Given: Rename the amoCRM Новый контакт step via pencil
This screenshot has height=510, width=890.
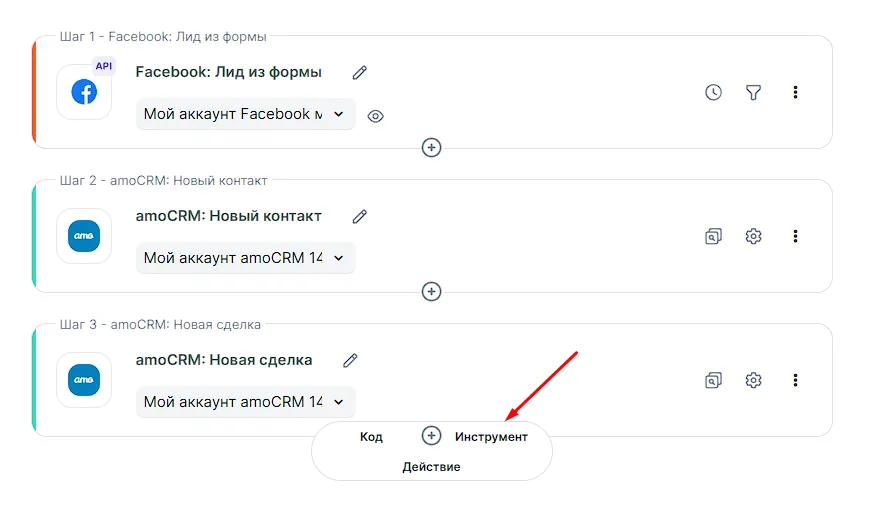Looking at the screenshot, I should point(360,216).
